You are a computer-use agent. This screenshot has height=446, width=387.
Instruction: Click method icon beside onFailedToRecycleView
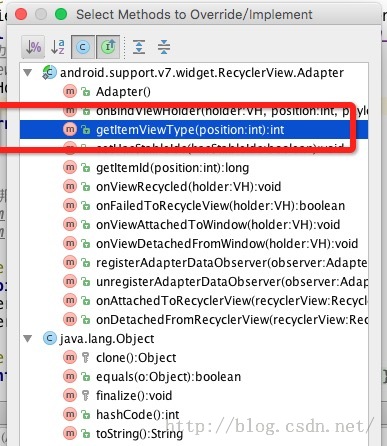(x=70, y=205)
